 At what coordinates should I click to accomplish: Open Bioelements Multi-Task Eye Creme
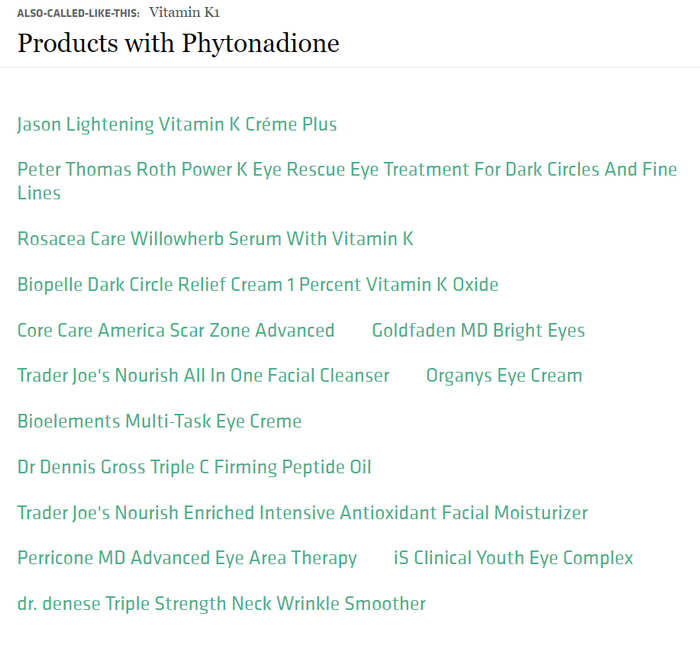159,421
